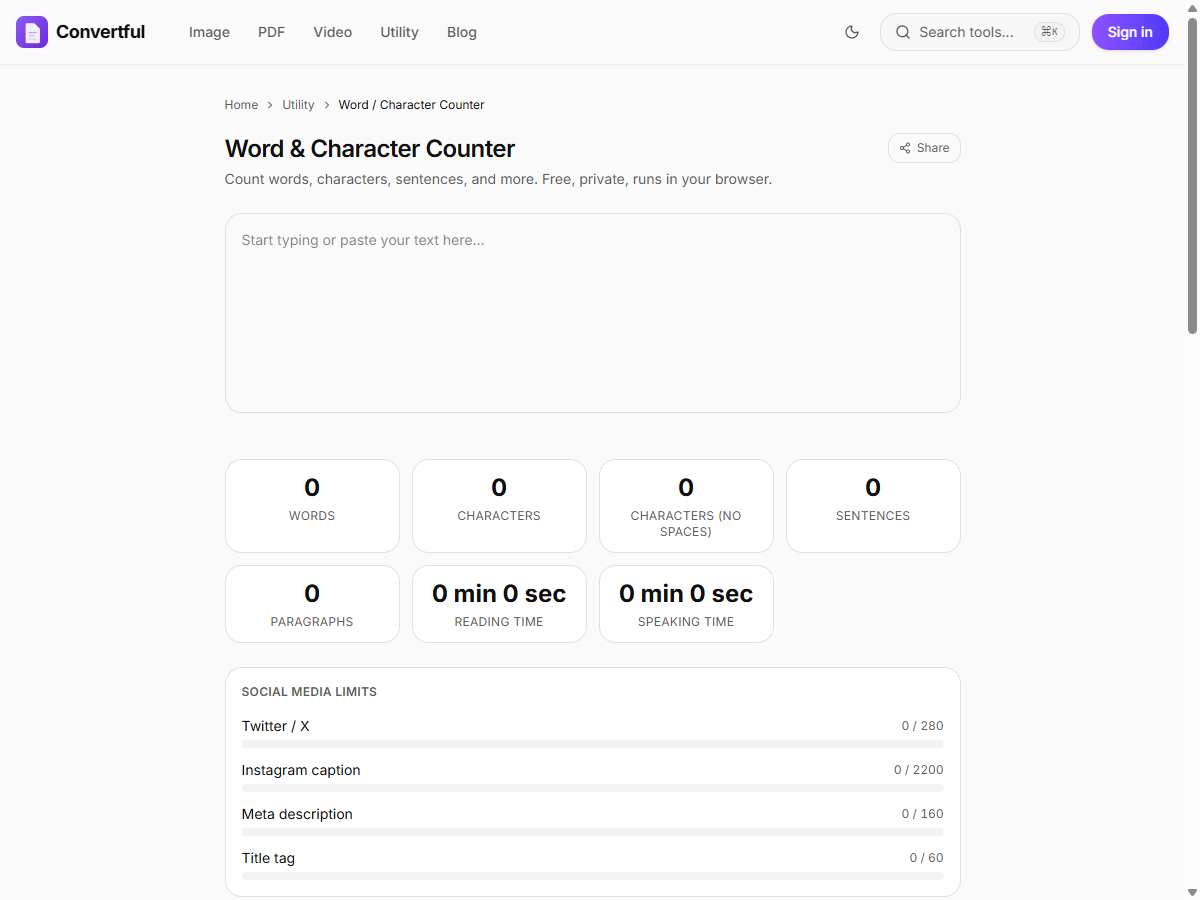Toggle dark mode with moon icon
Screen dimensions: 1200x900
click(852, 32)
